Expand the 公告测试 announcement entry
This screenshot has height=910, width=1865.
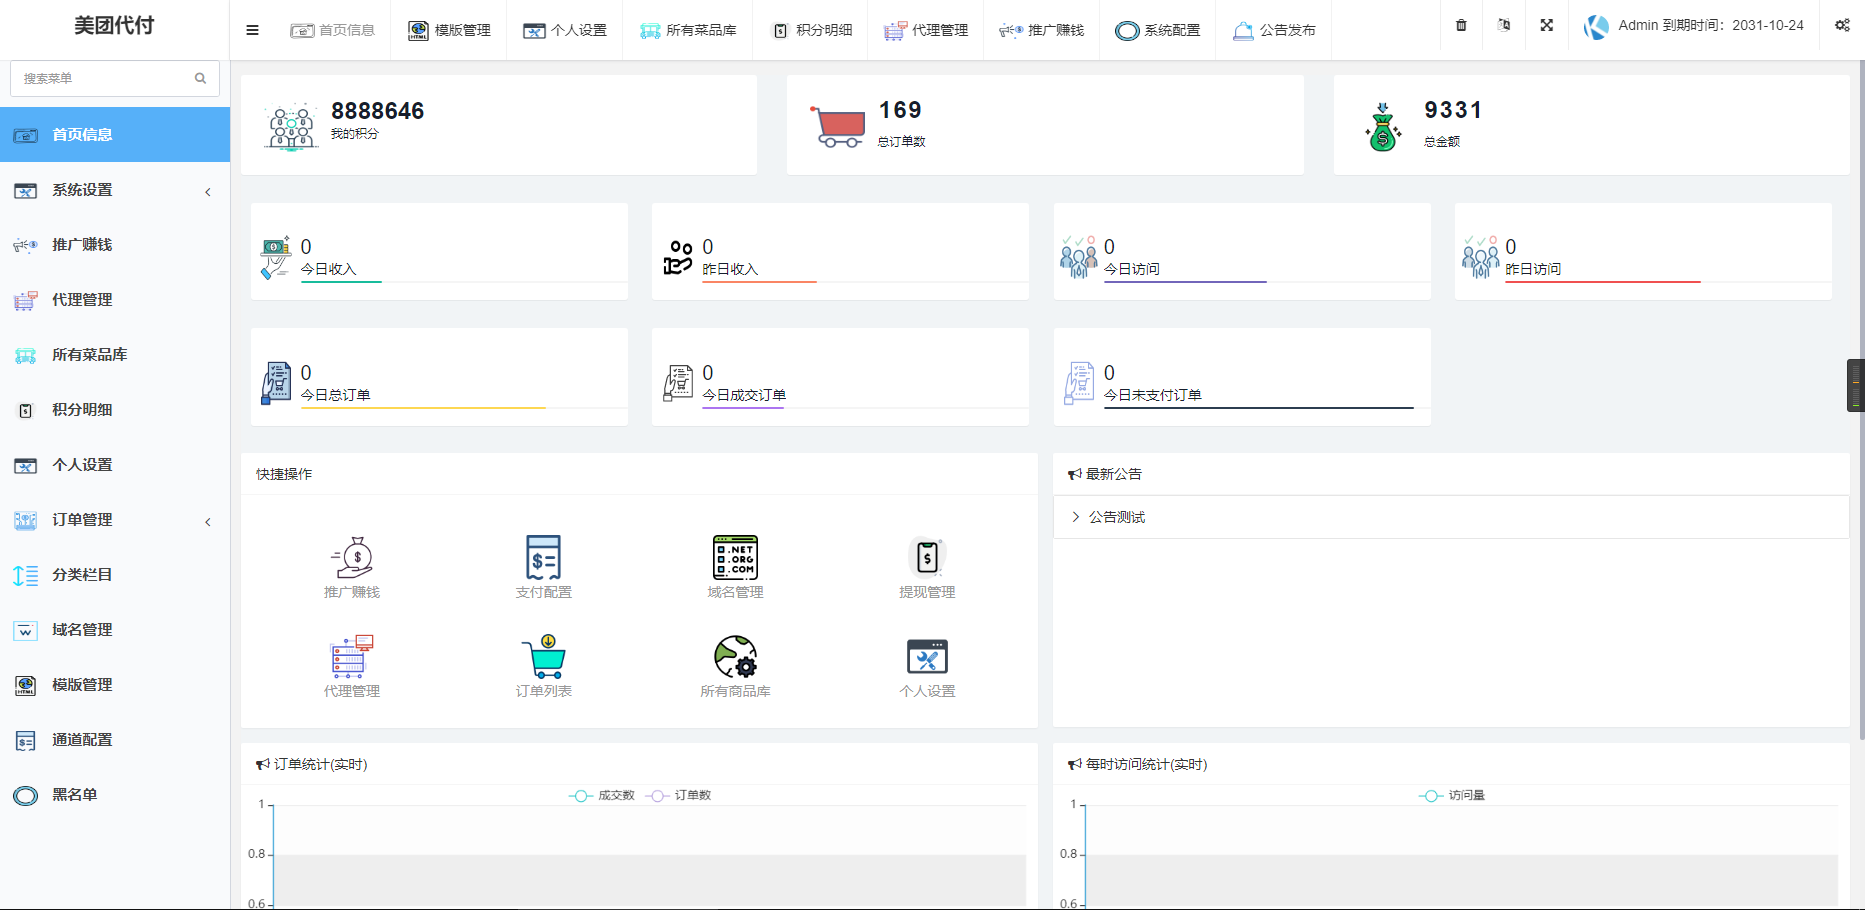tap(1116, 517)
